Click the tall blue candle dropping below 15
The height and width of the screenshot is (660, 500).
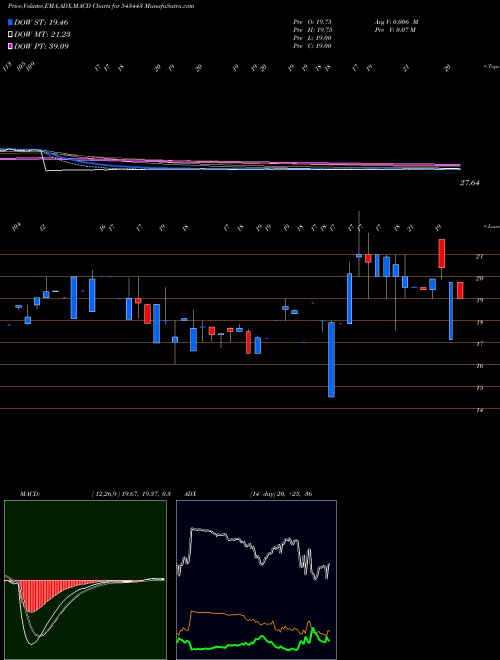coord(332,360)
